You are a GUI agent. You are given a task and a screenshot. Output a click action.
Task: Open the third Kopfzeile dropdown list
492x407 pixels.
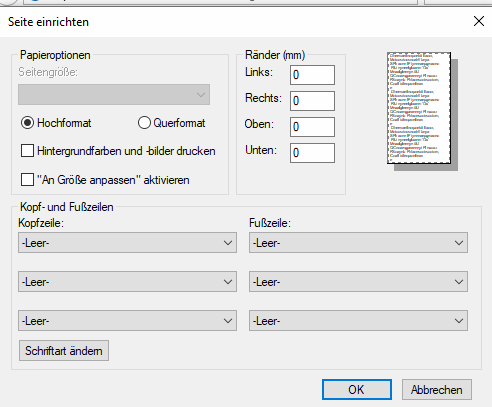coord(127,321)
